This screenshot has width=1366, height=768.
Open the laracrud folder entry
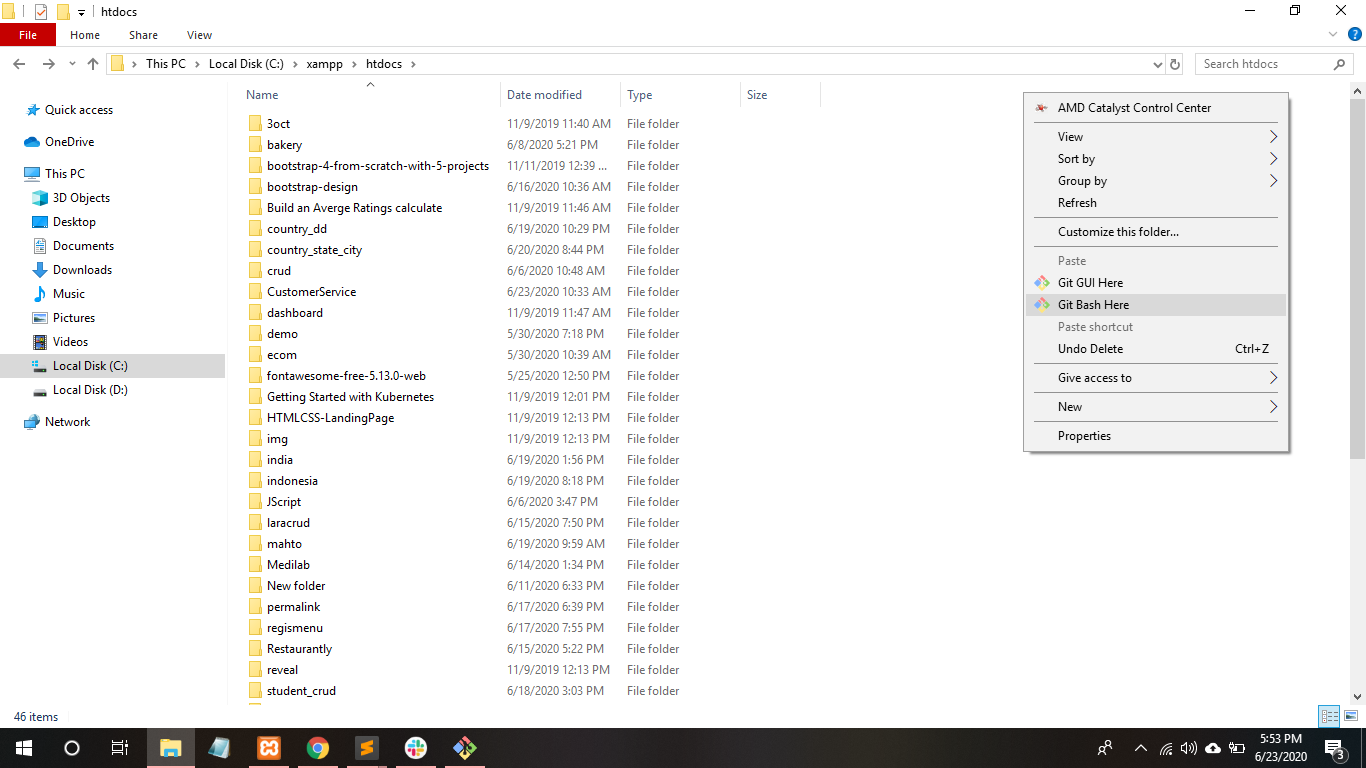pos(288,523)
